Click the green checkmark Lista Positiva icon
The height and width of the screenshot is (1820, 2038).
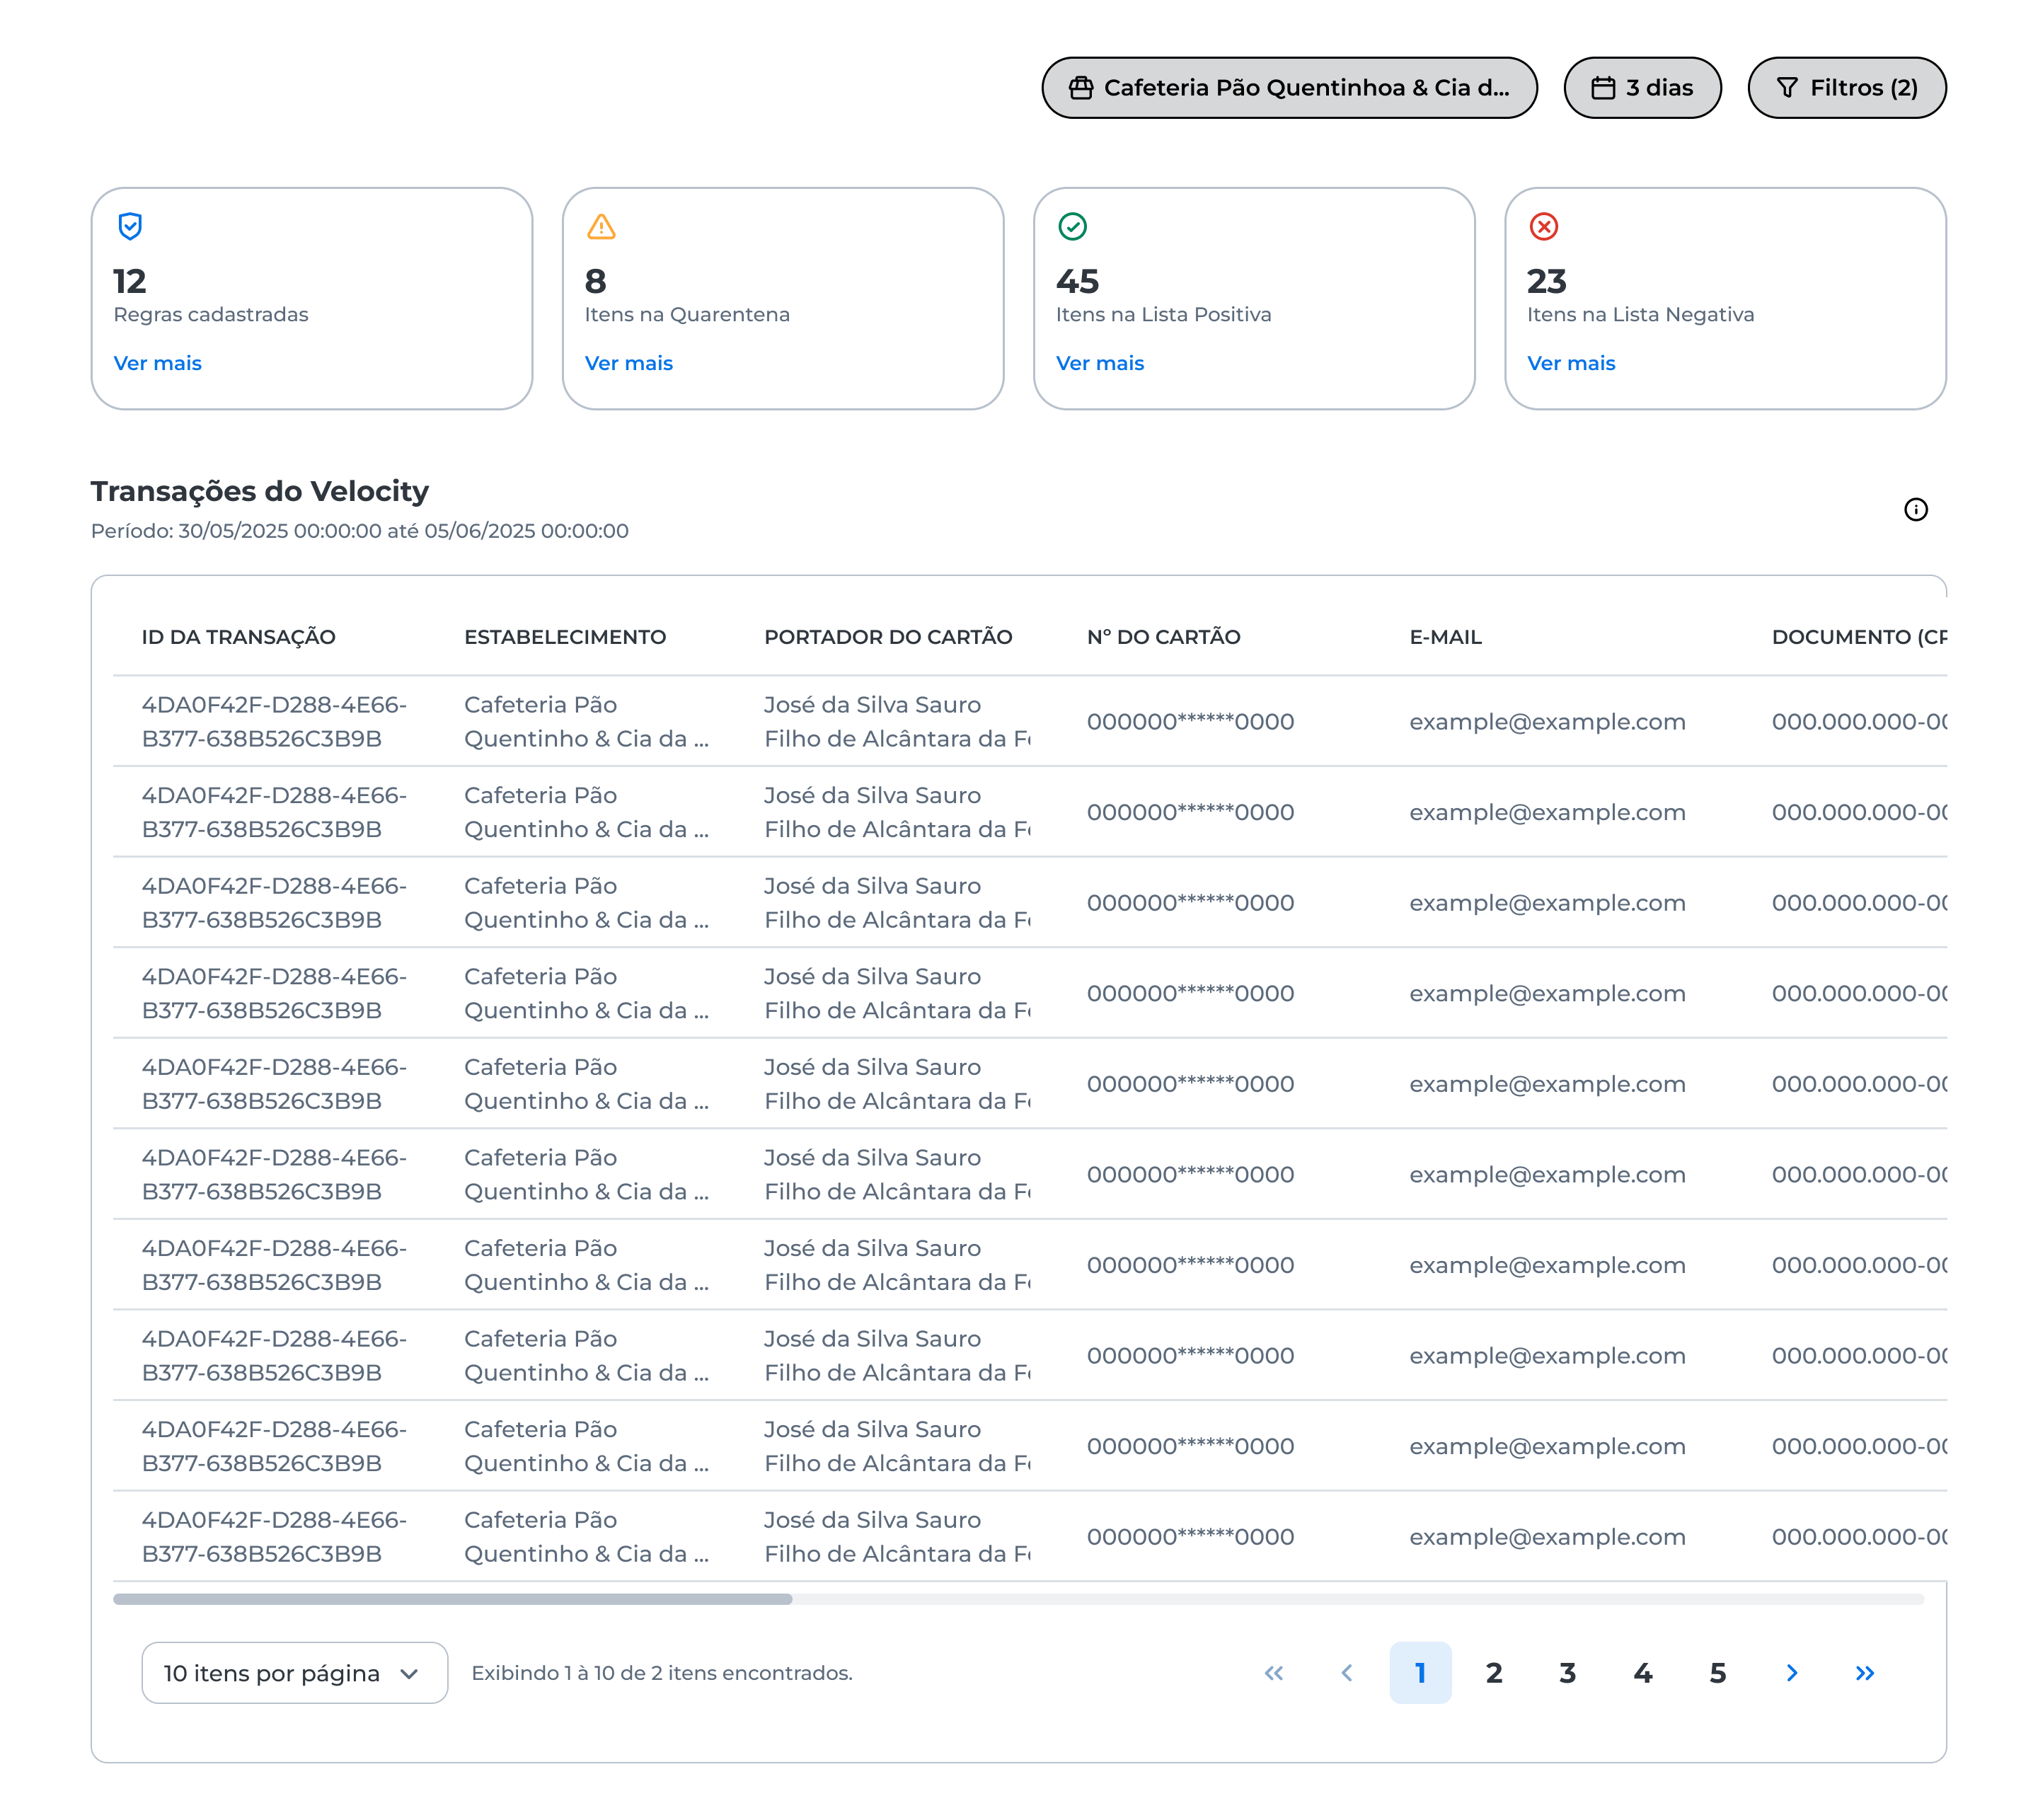click(x=1072, y=227)
